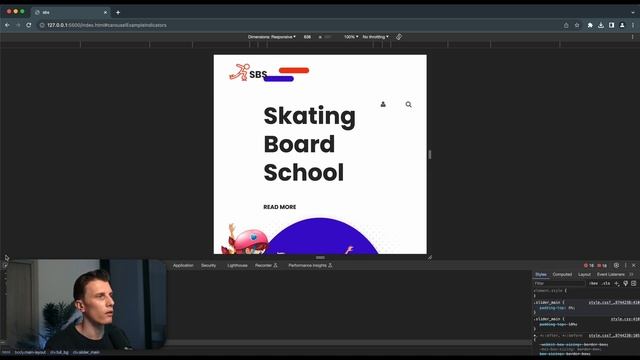Open site information icon in address bar
This screenshot has height=360, width=640.
coord(42,25)
